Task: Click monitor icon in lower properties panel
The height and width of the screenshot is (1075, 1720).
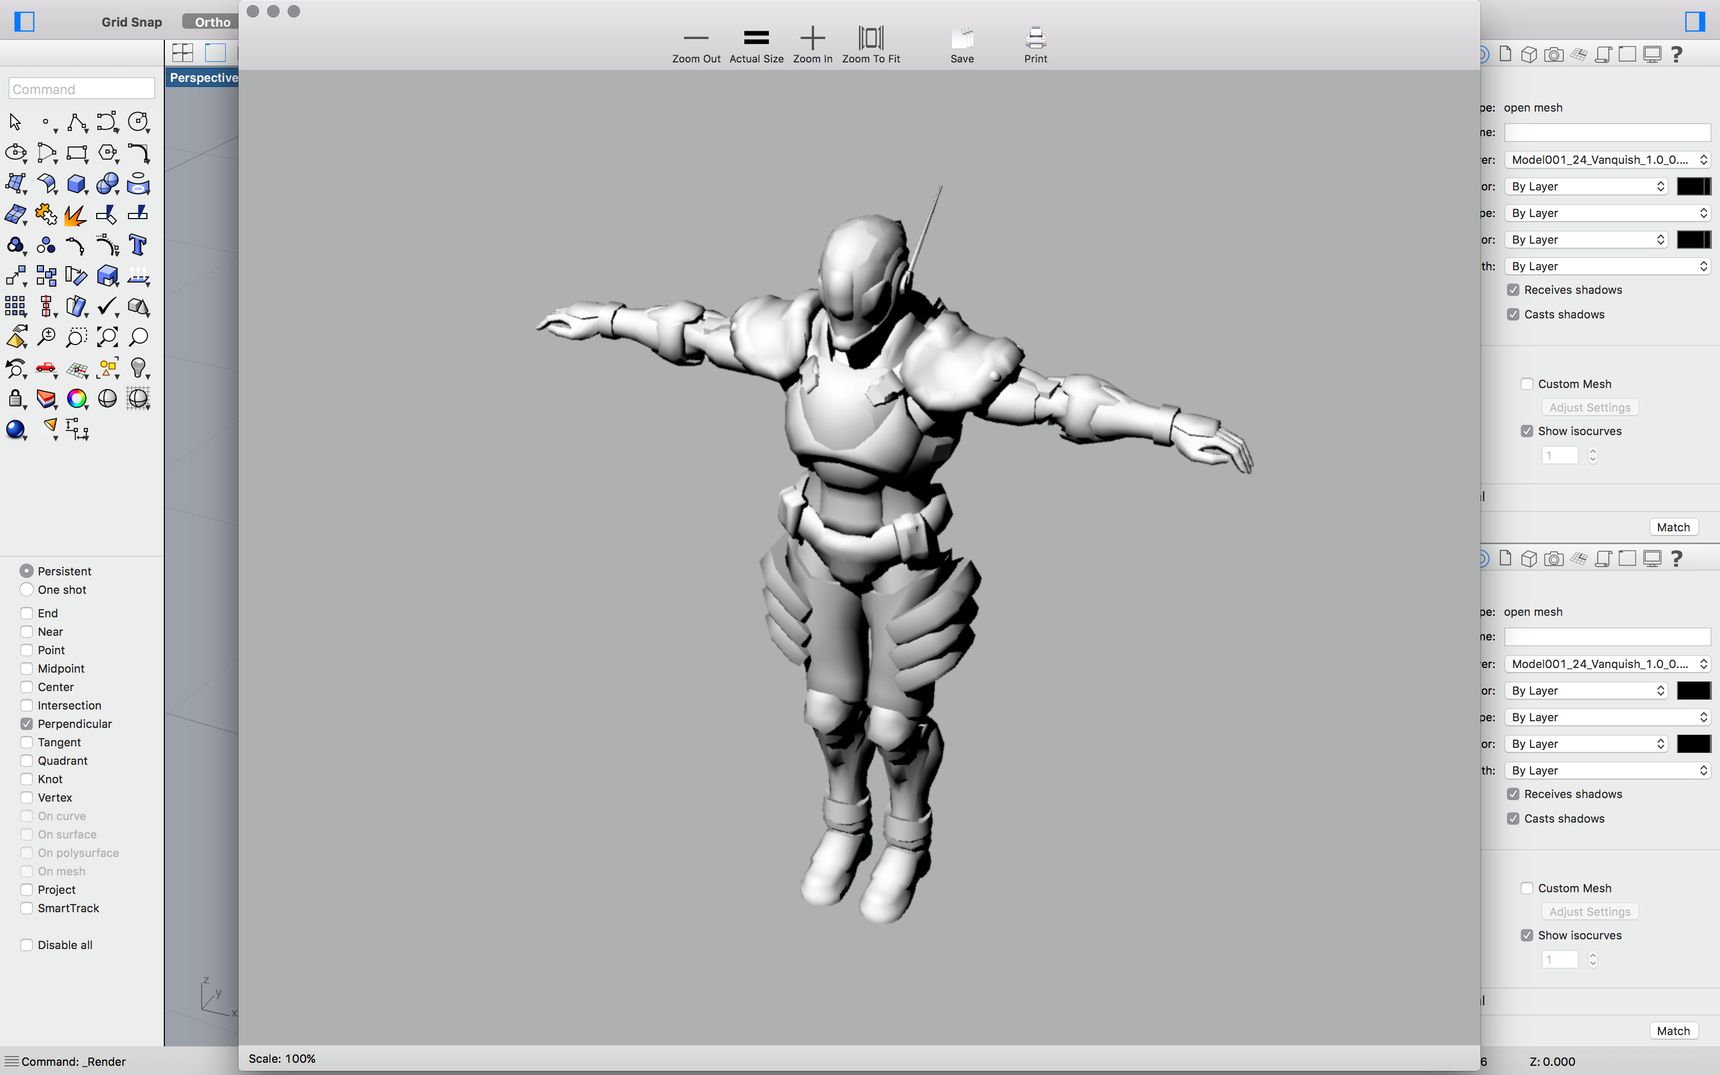Action: (1652, 559)
